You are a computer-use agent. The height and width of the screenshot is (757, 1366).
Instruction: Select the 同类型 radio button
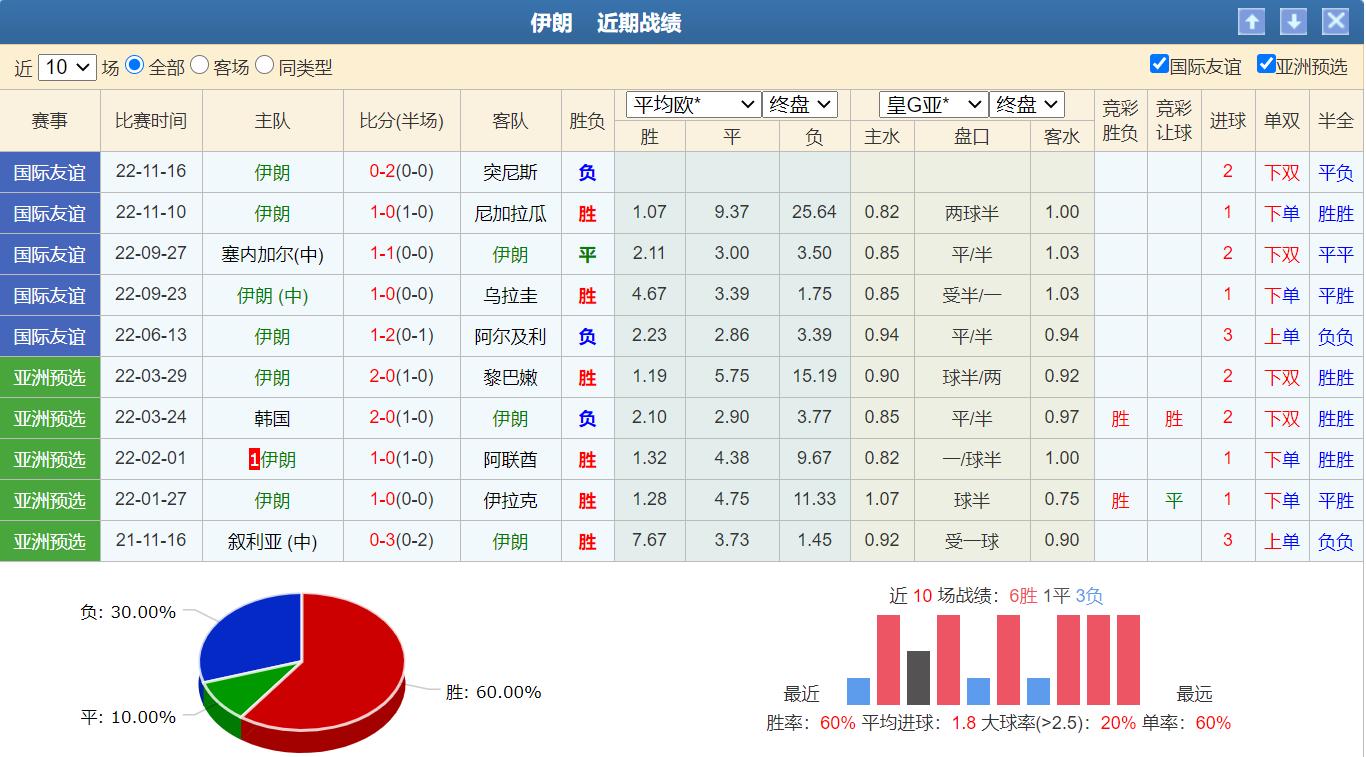(265, 65)
